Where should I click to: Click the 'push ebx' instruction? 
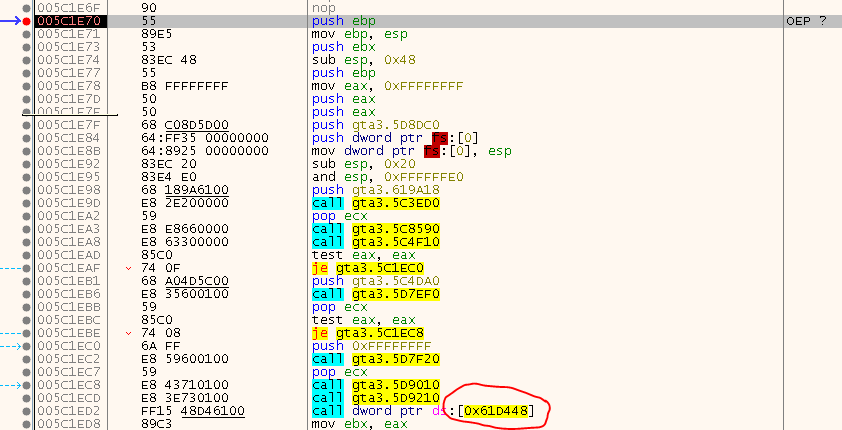click(344, 47)
